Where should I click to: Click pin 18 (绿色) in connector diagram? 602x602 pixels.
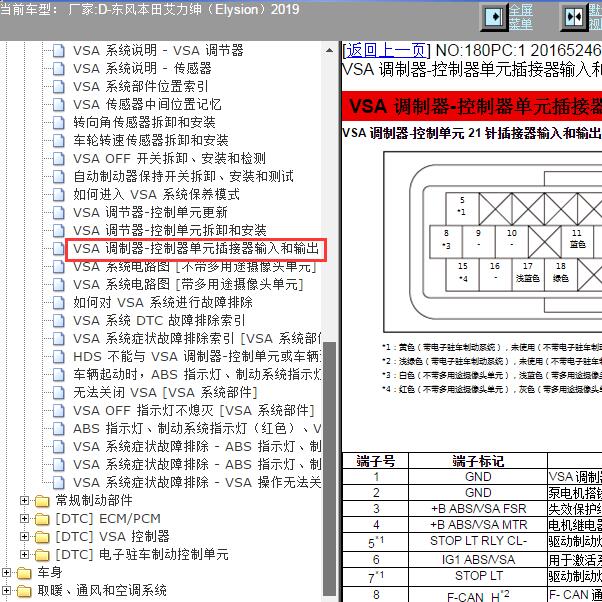[x=561, y=274]
